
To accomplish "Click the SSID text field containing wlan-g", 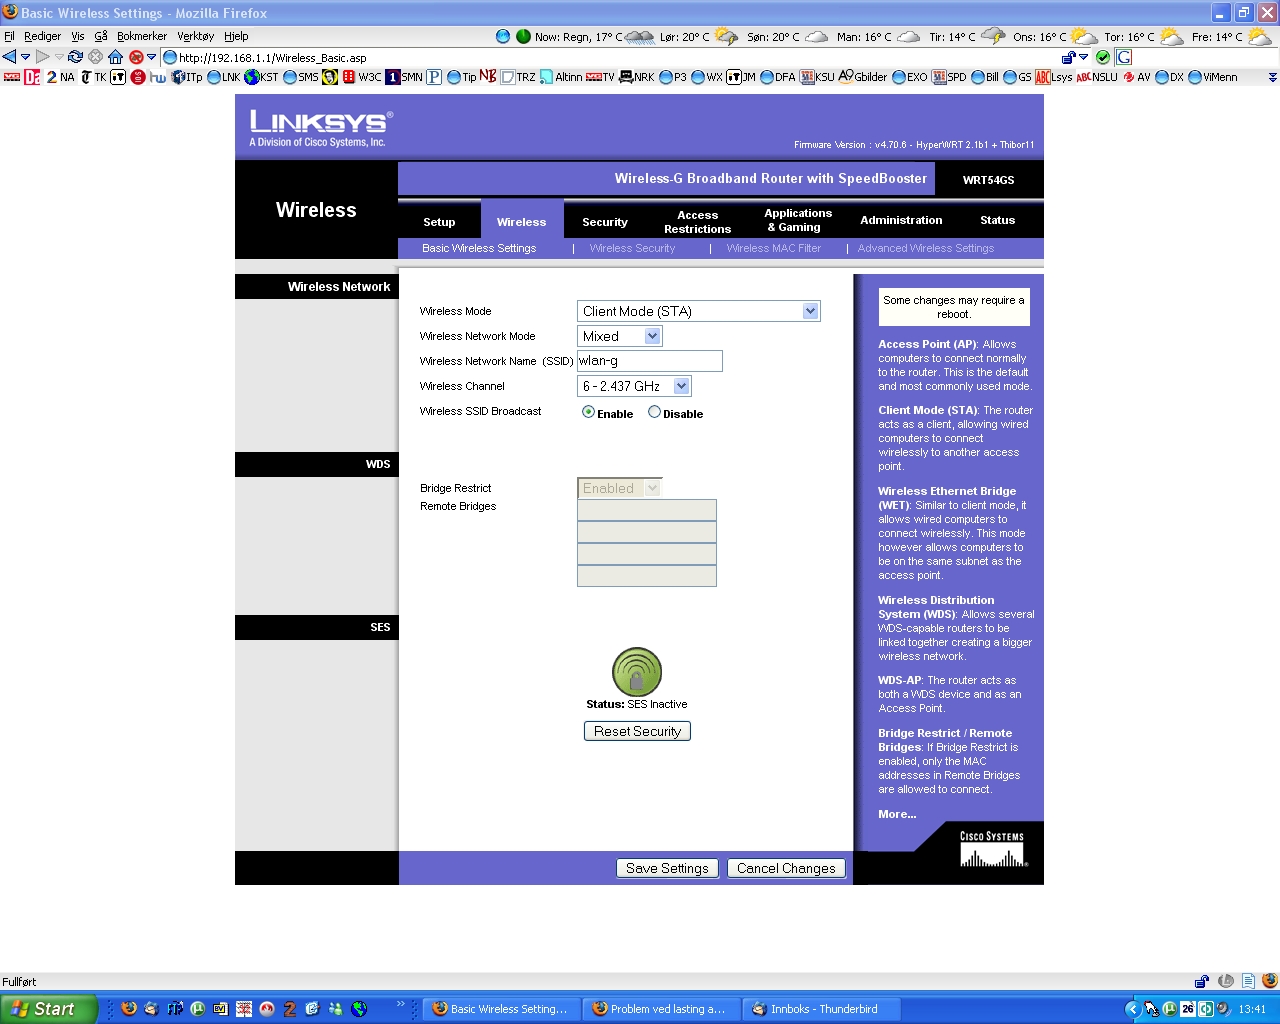I will [x=650, y=361].
